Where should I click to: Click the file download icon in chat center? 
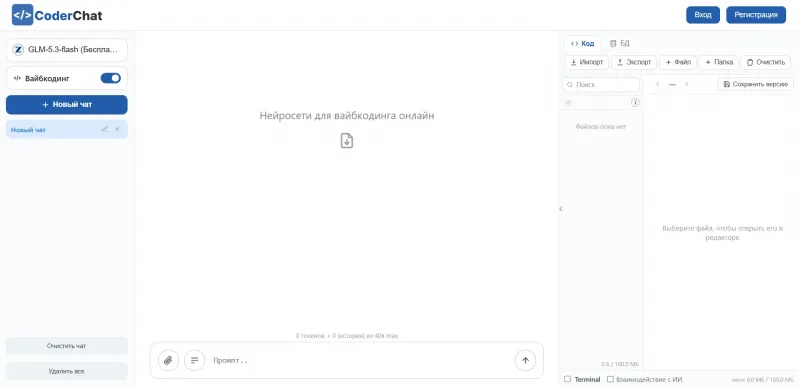[x=347, y=141]
